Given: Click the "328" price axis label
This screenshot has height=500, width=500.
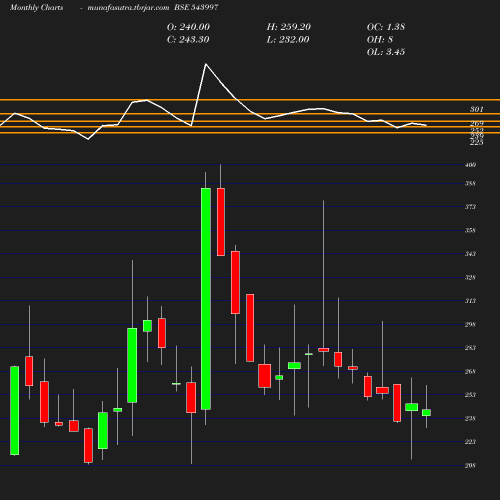Looking at the screenshot, I should coord(470,277).
